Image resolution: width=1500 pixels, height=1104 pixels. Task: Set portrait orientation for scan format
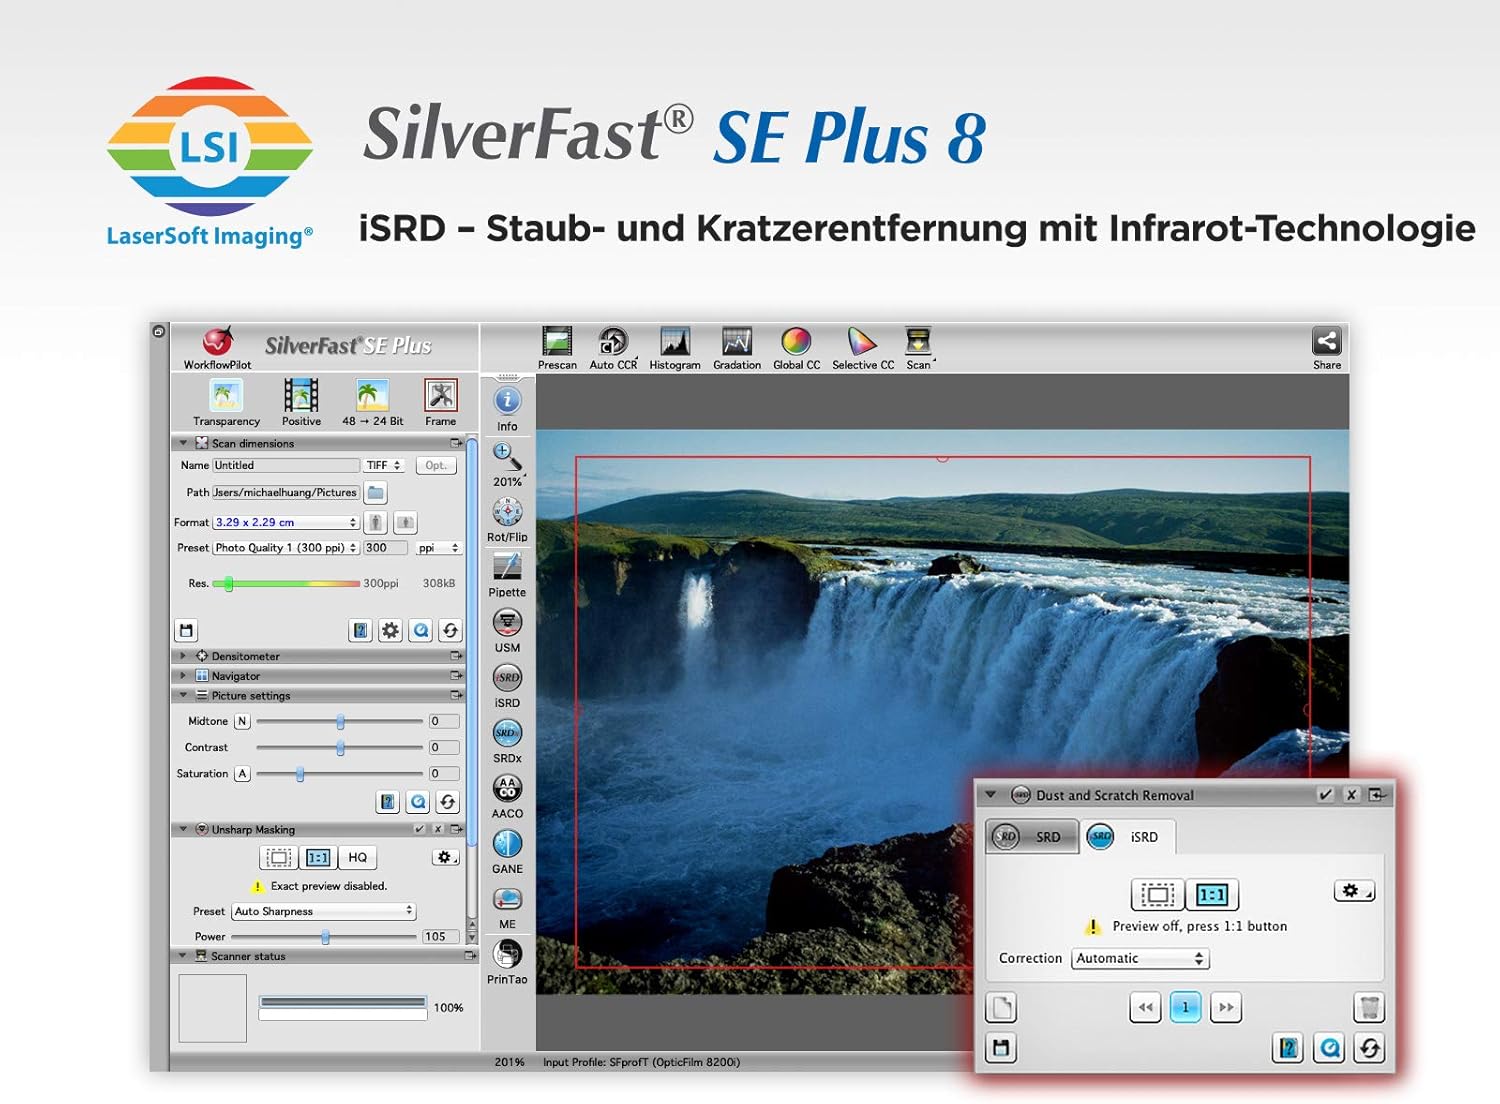pos(375,522)
